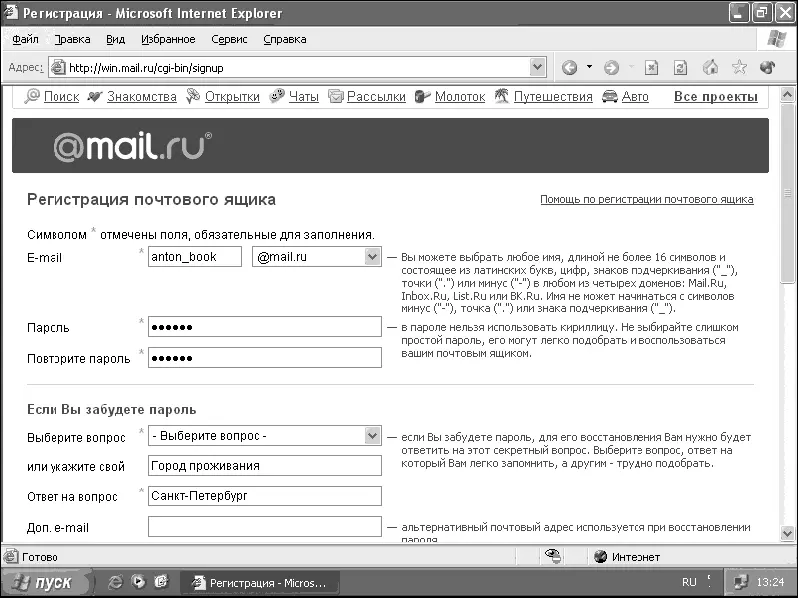The width and height of the screenshot is (798, 598).
Task: Click the E-mail name field with anton_book
Action: click(194, 257)
